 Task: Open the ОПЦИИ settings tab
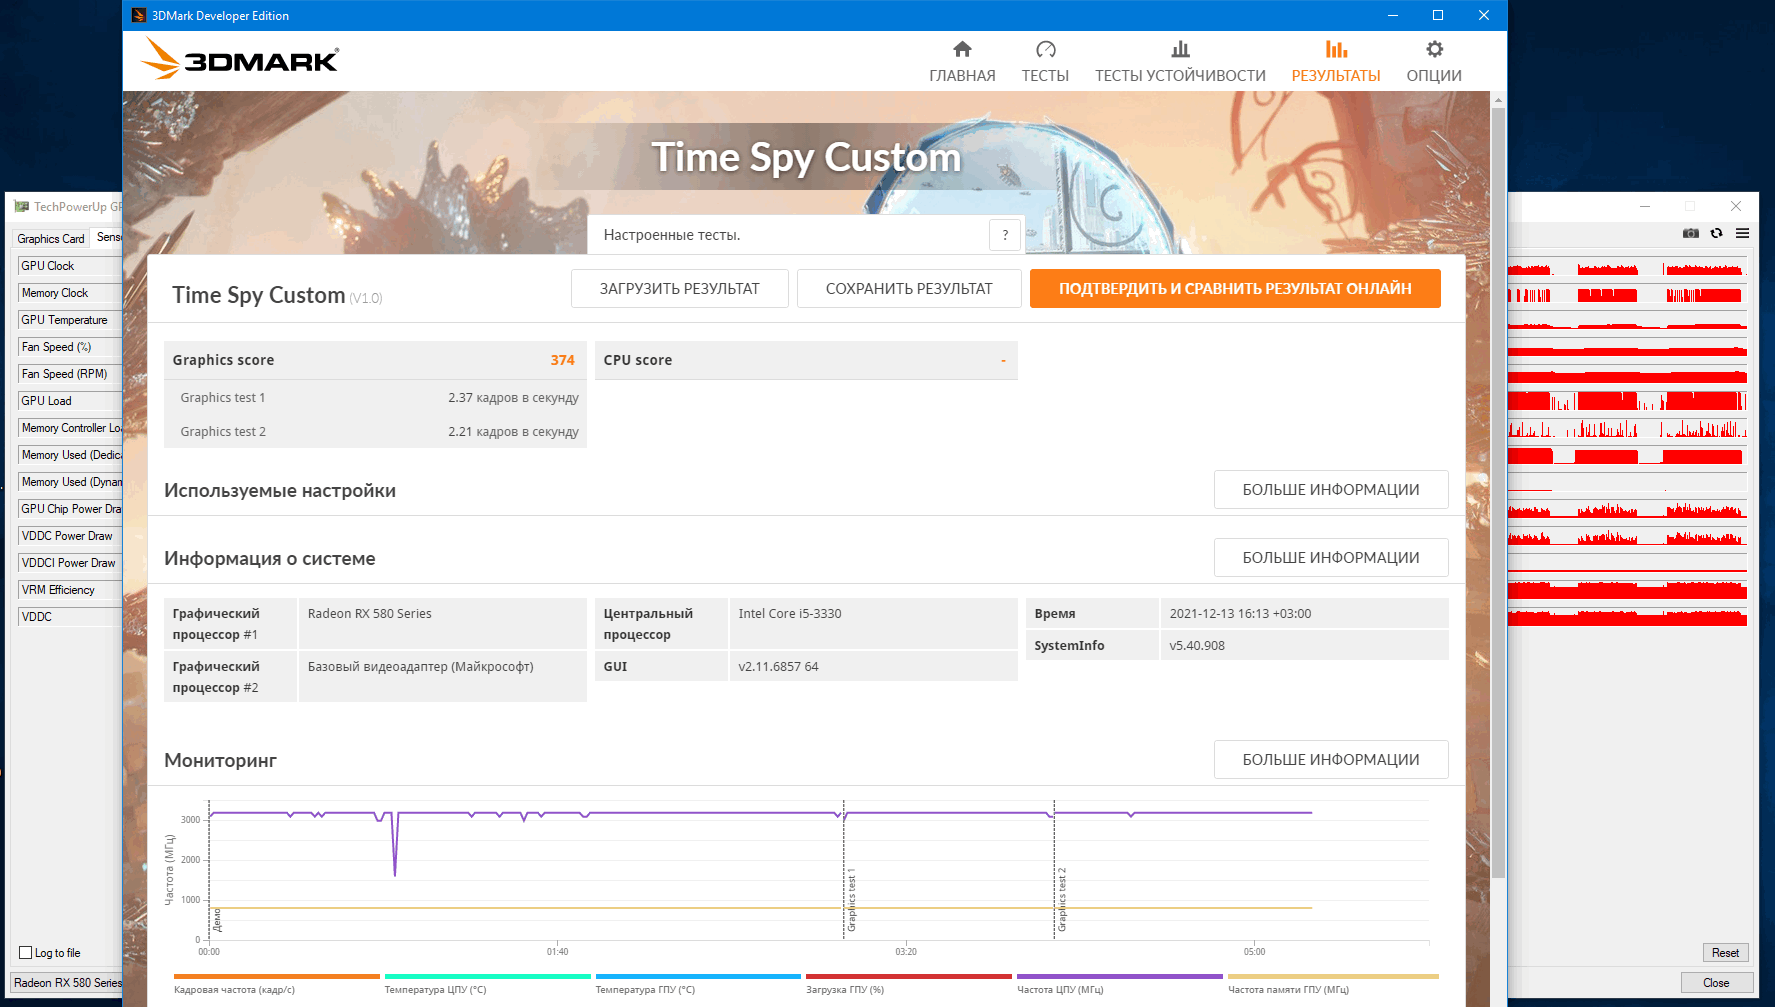tap(1434, 62)
